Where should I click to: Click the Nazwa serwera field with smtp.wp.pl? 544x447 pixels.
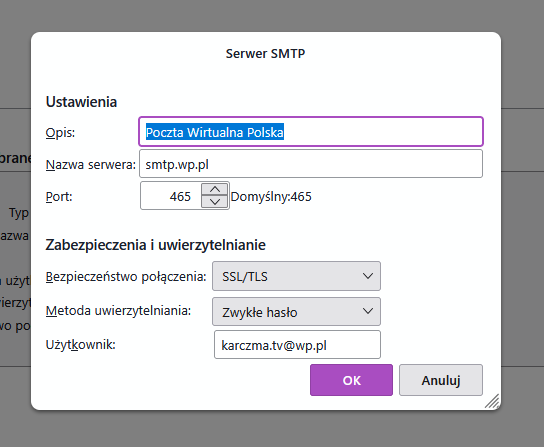click(311, 164)
